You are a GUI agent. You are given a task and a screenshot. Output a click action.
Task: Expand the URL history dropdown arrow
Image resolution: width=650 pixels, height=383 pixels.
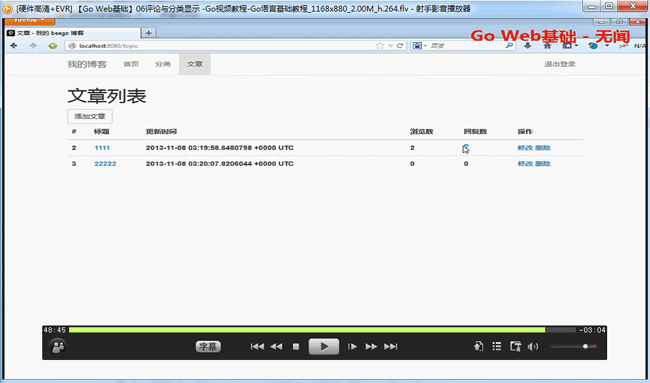point(390,46)
